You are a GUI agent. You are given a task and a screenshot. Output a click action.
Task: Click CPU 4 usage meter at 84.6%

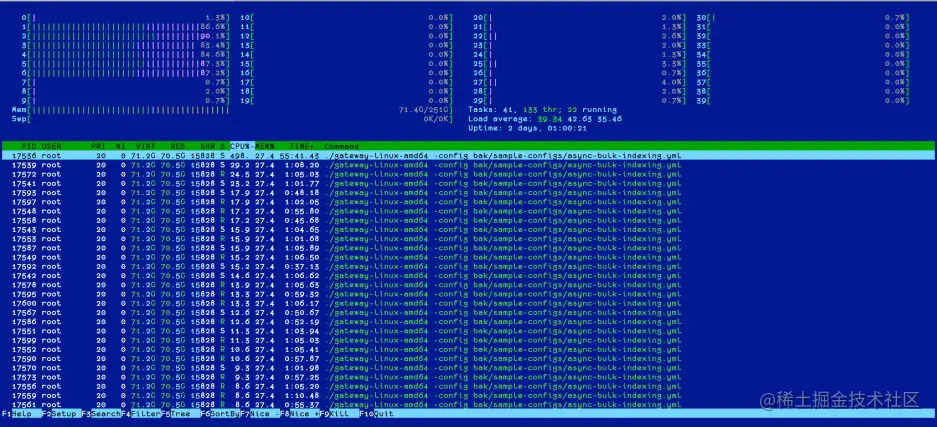point(126,54)
